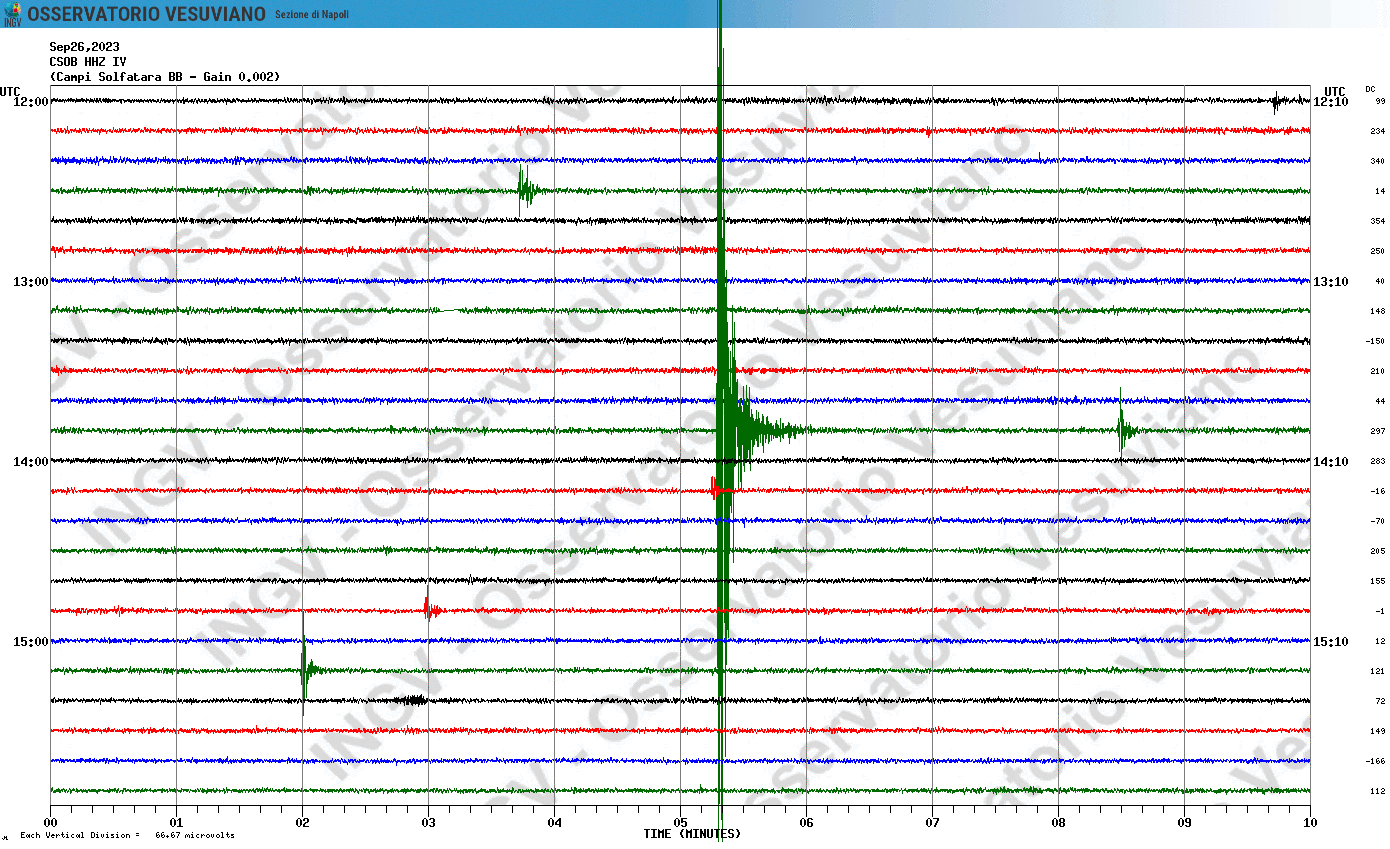This screenshot has height=849, width=1390.
Task: Click the left '13:00' time label
Action: [30, 282]
